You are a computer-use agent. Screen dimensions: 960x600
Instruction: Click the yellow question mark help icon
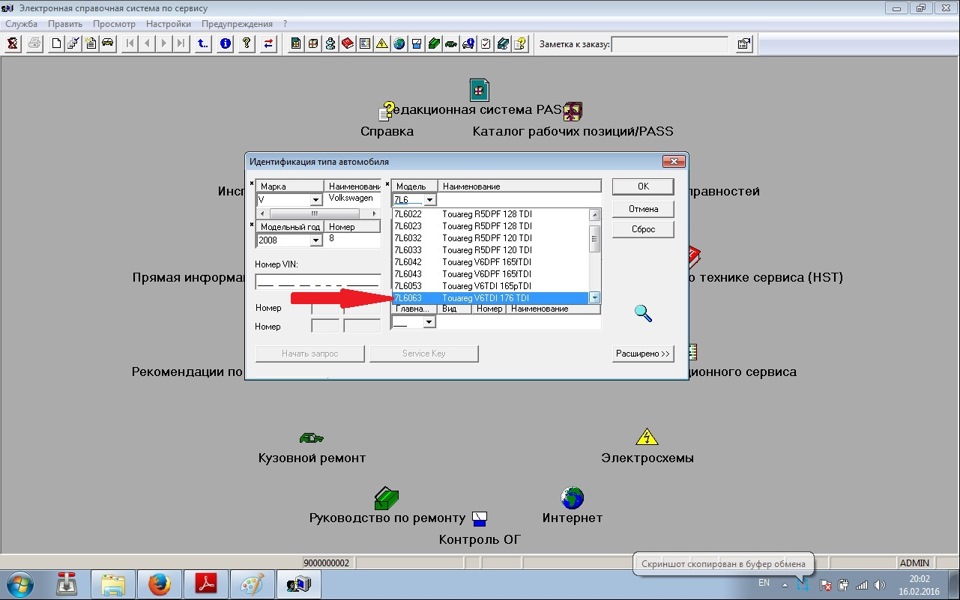[247, 43]
